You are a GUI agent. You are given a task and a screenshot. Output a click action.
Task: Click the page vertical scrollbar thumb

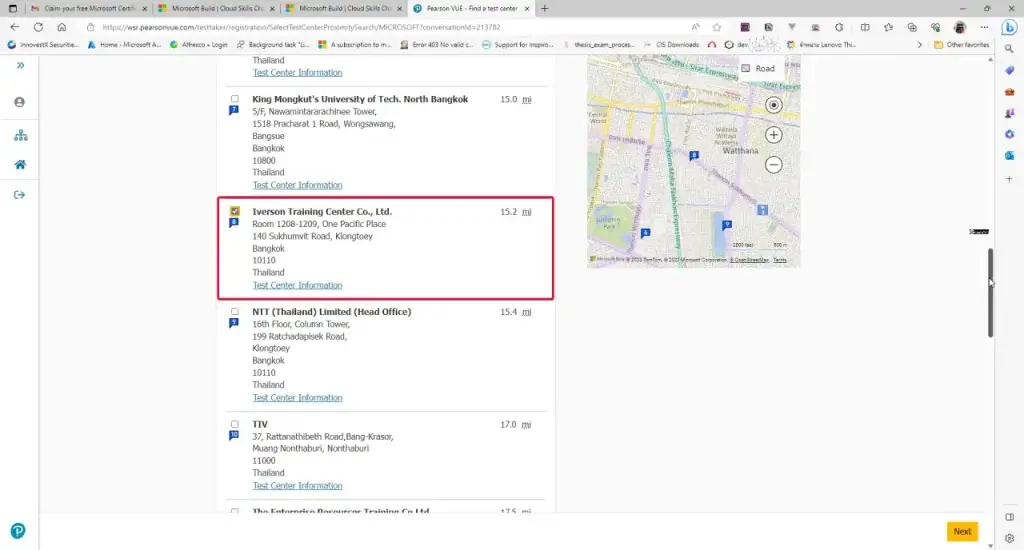(x=990, y=293)
